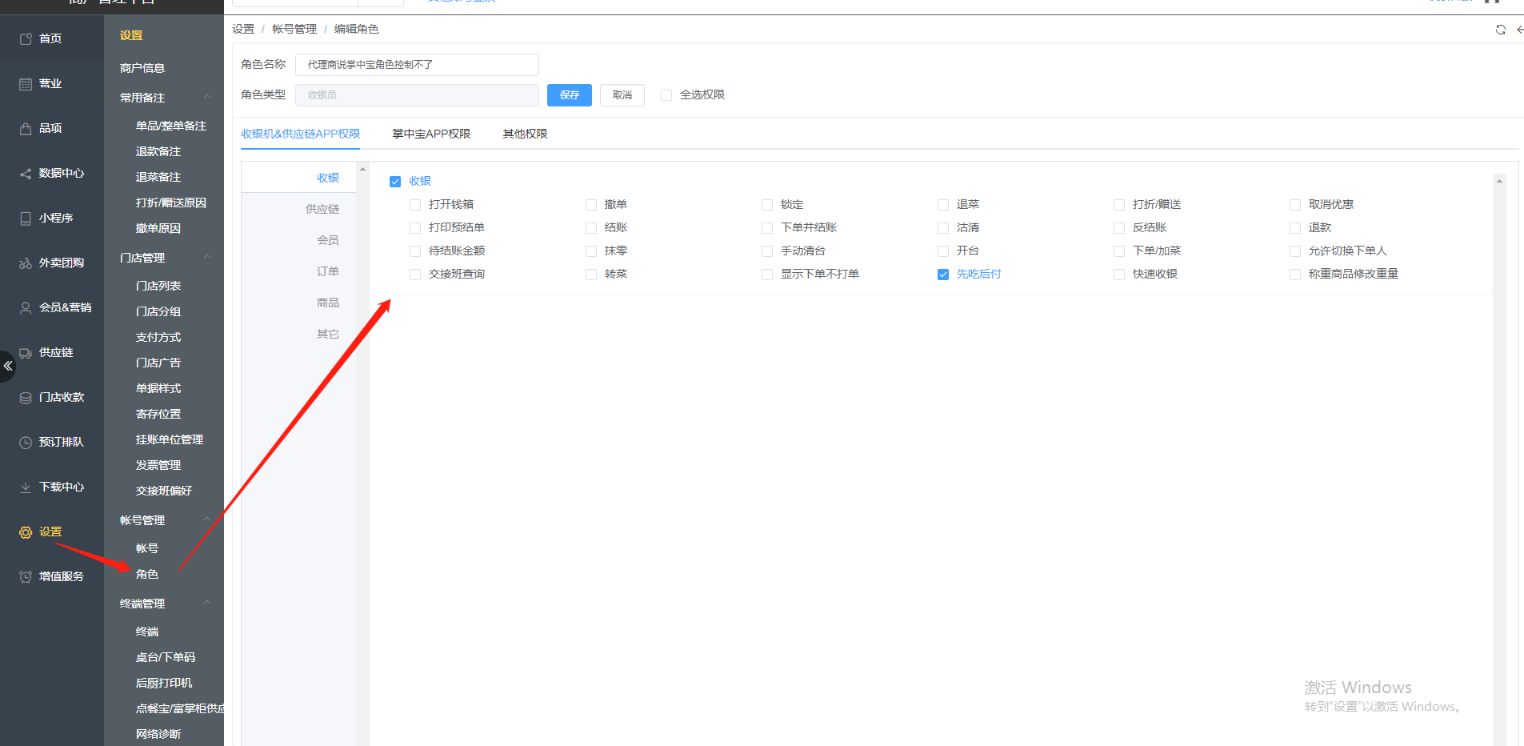Open the 会员&营销 person icon
The width and height of the screenshot is (1524, 746).
pos(26,308)
